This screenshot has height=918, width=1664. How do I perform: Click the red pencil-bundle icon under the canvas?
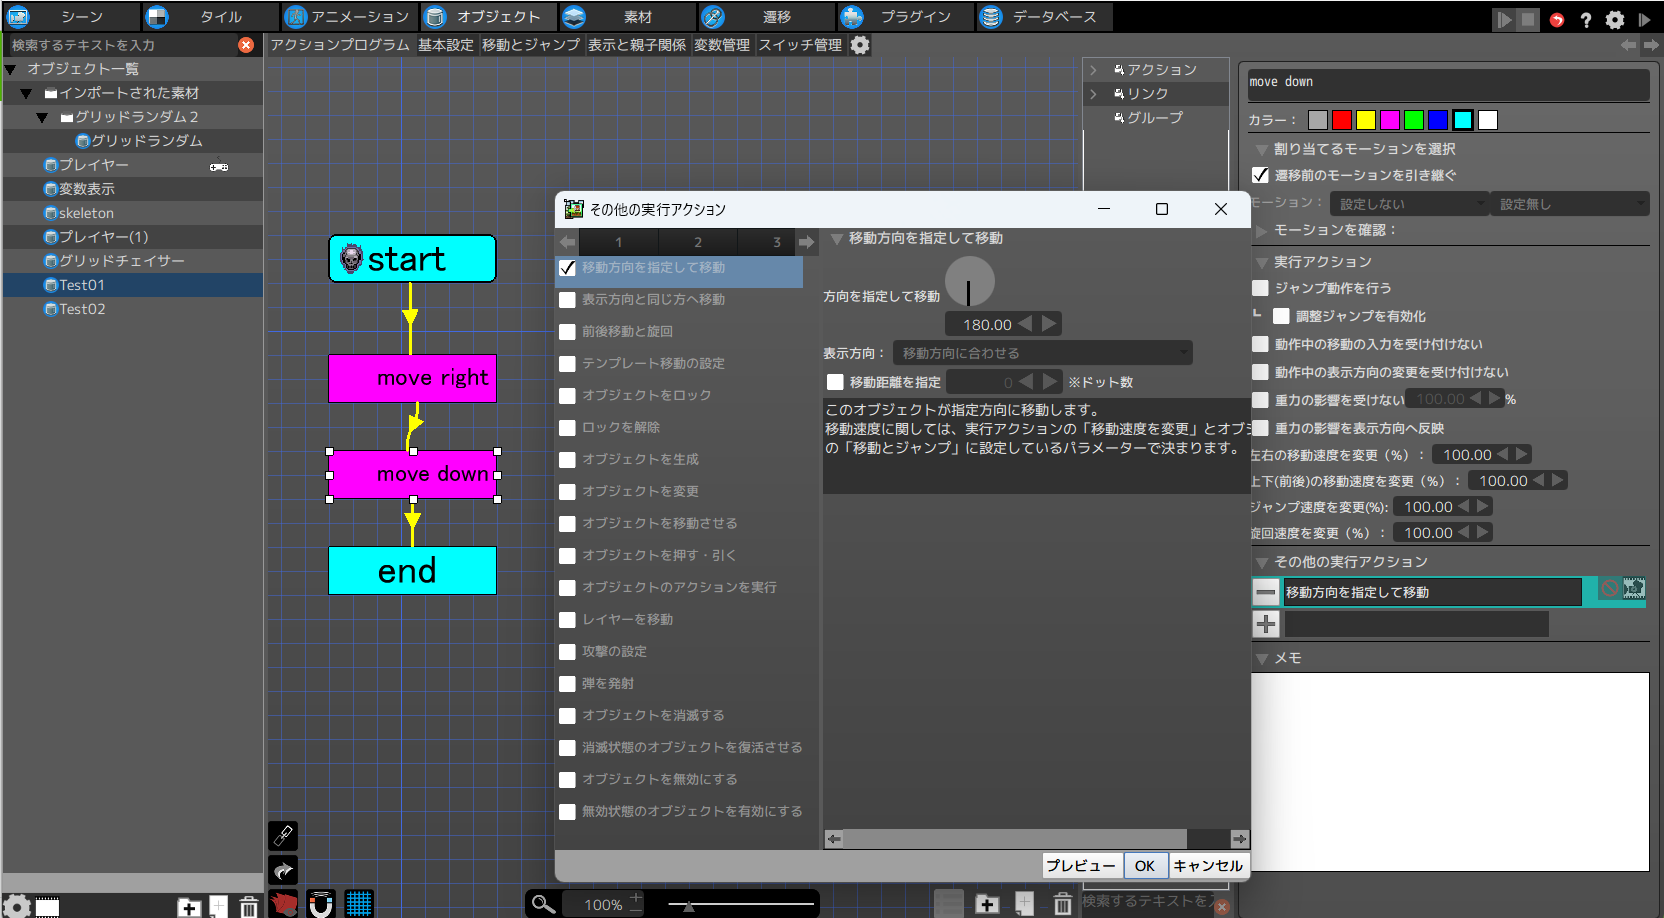pyautogui.click(x=284, y=904)
